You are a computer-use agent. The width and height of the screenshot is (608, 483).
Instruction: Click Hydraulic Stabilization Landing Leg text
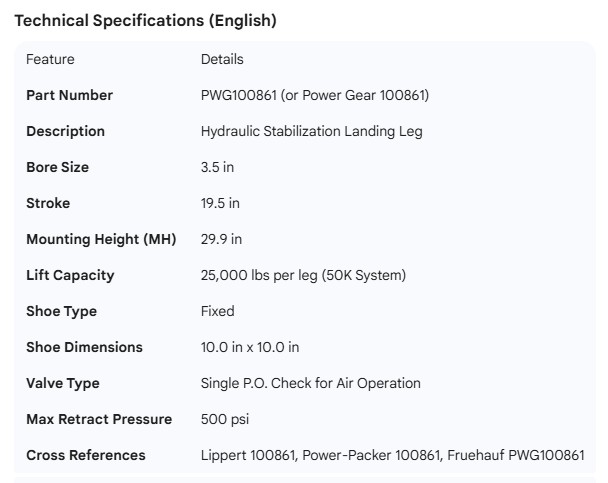coord(311,131)
